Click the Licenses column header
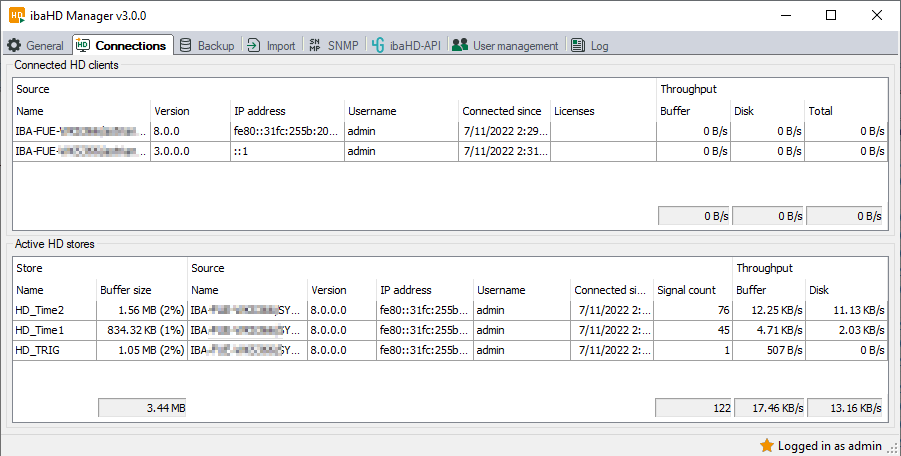Image resolution: width=901 pixels, height=456 pixels. pyautogui.click(x=574, y=111)
